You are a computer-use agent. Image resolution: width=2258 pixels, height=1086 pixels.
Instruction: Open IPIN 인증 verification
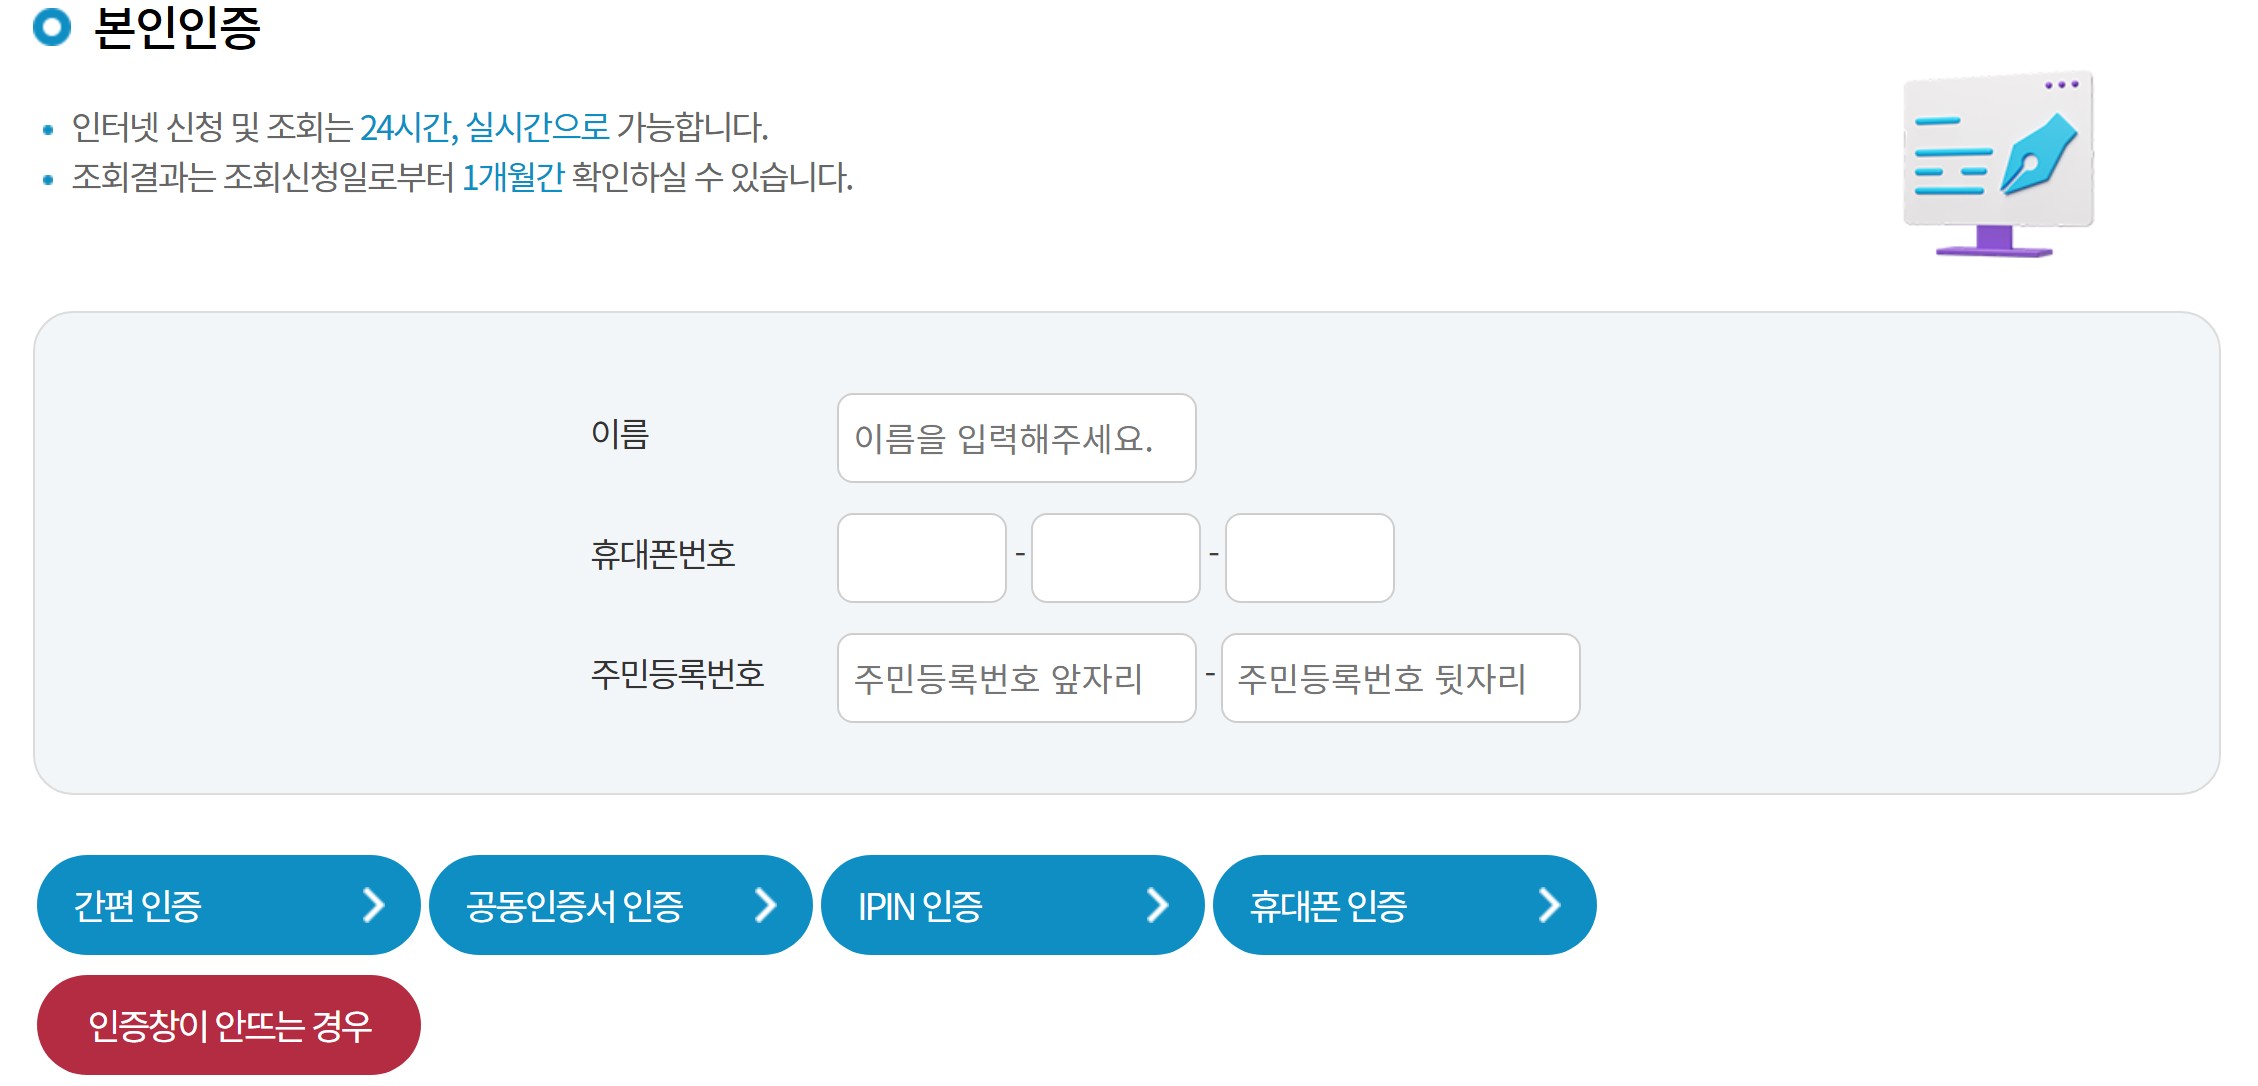point(1012,905)
